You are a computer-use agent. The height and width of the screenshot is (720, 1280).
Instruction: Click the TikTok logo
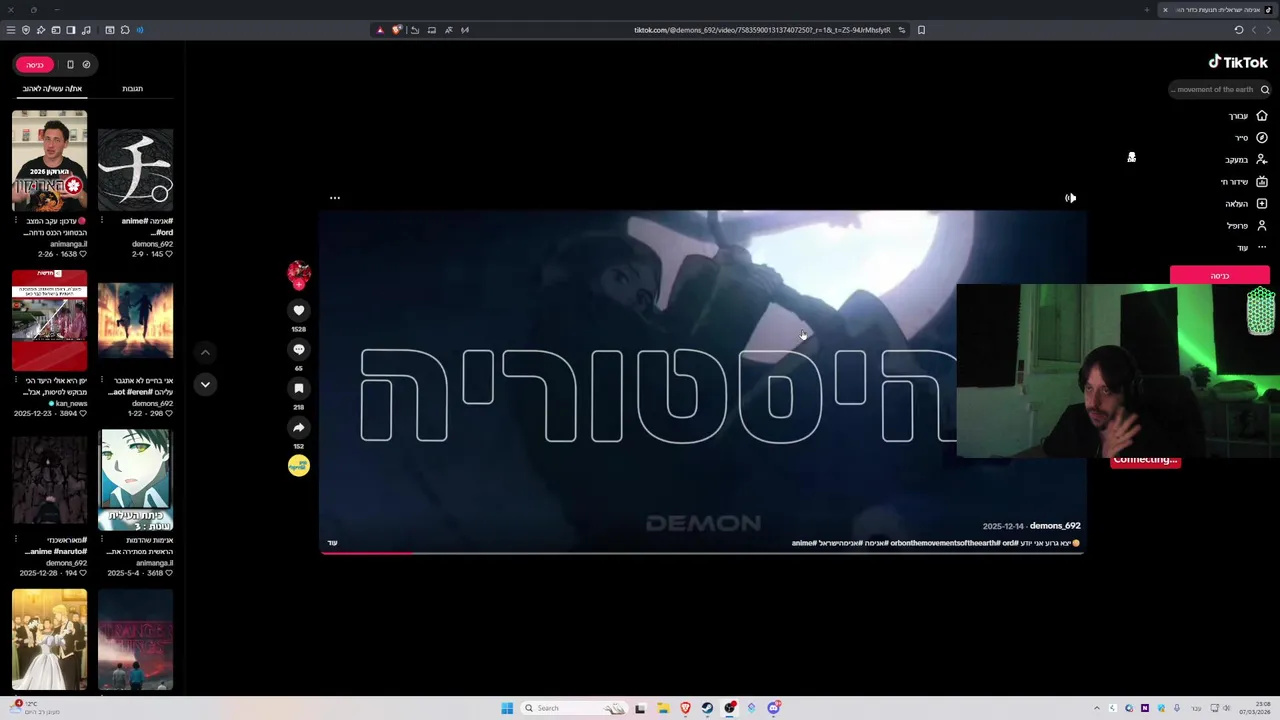1238,62
